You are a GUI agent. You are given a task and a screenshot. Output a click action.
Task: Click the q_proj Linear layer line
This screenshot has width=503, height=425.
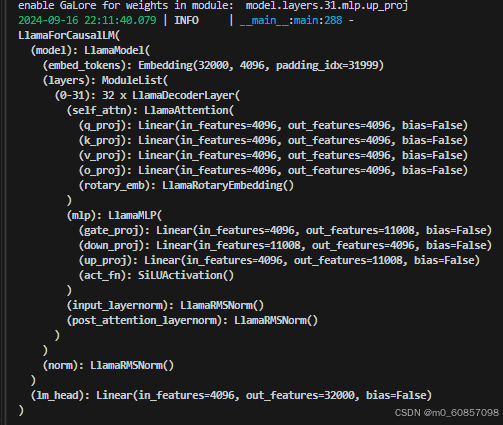tap(273, 125)
